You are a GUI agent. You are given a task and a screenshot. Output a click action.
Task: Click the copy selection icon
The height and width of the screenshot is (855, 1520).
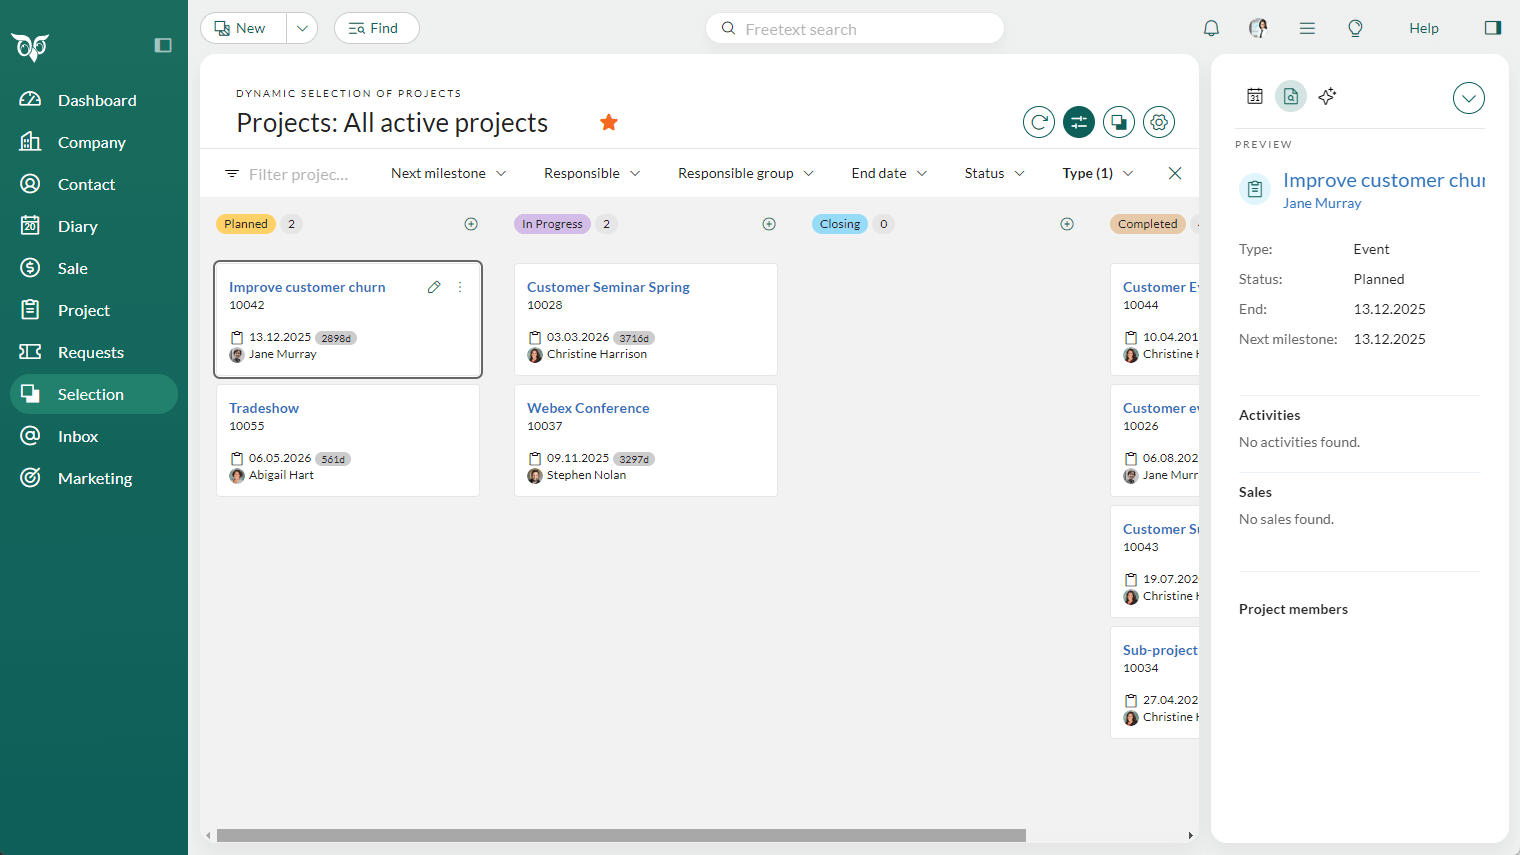click(x=1118, y=121)
